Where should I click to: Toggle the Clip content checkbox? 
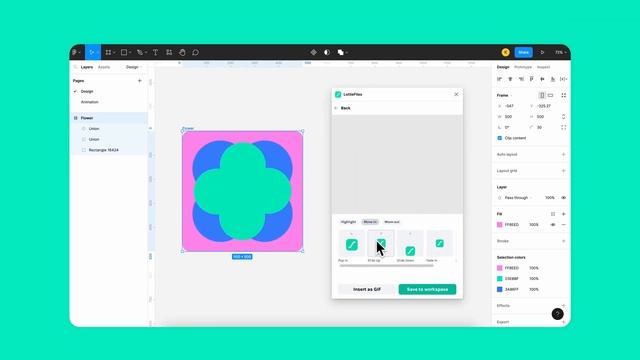pos(500,138)
